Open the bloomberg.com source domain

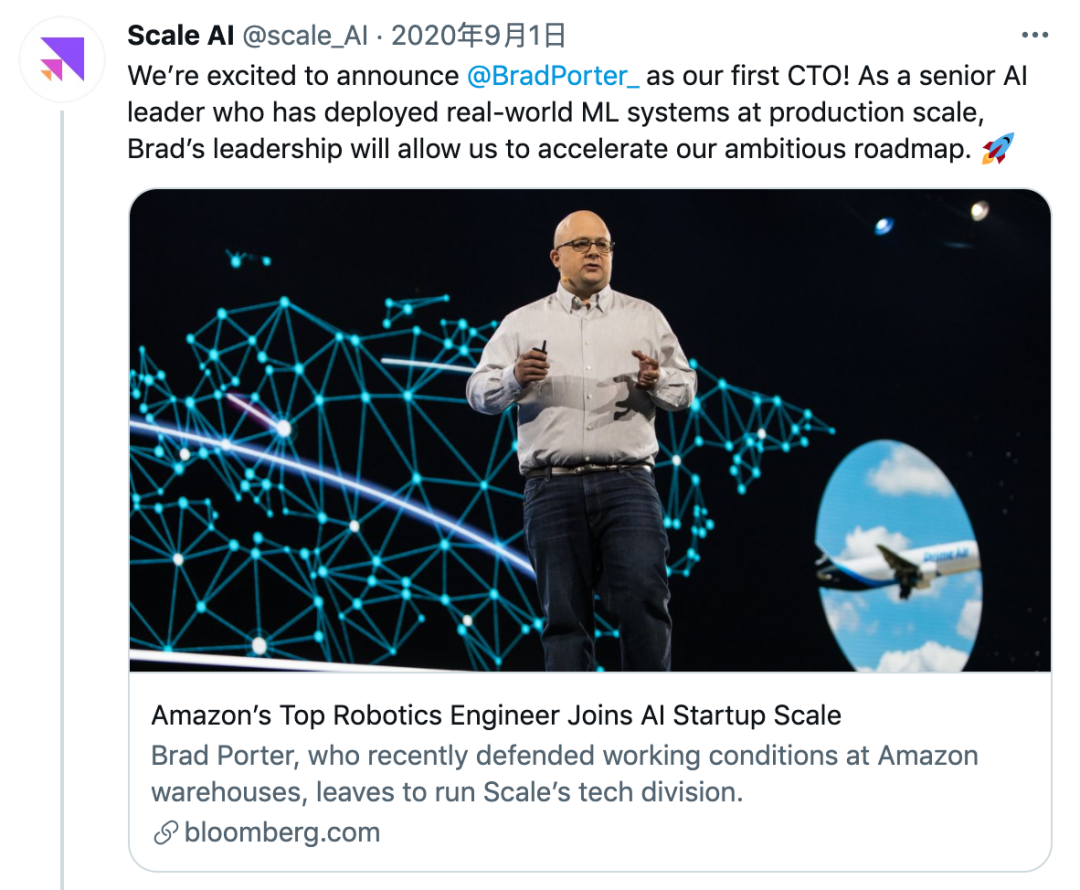coord(282,832)
